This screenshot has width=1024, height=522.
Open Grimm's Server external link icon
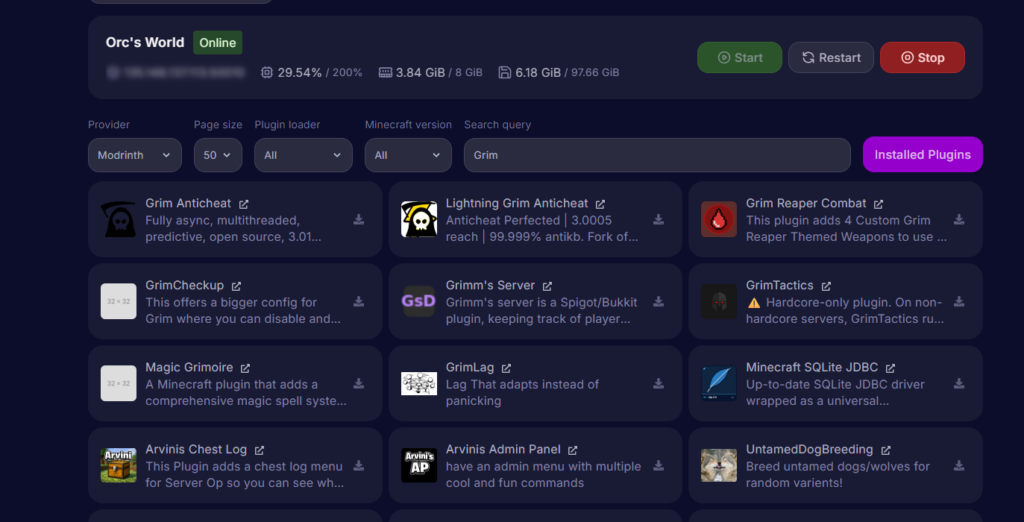[547, 286]
